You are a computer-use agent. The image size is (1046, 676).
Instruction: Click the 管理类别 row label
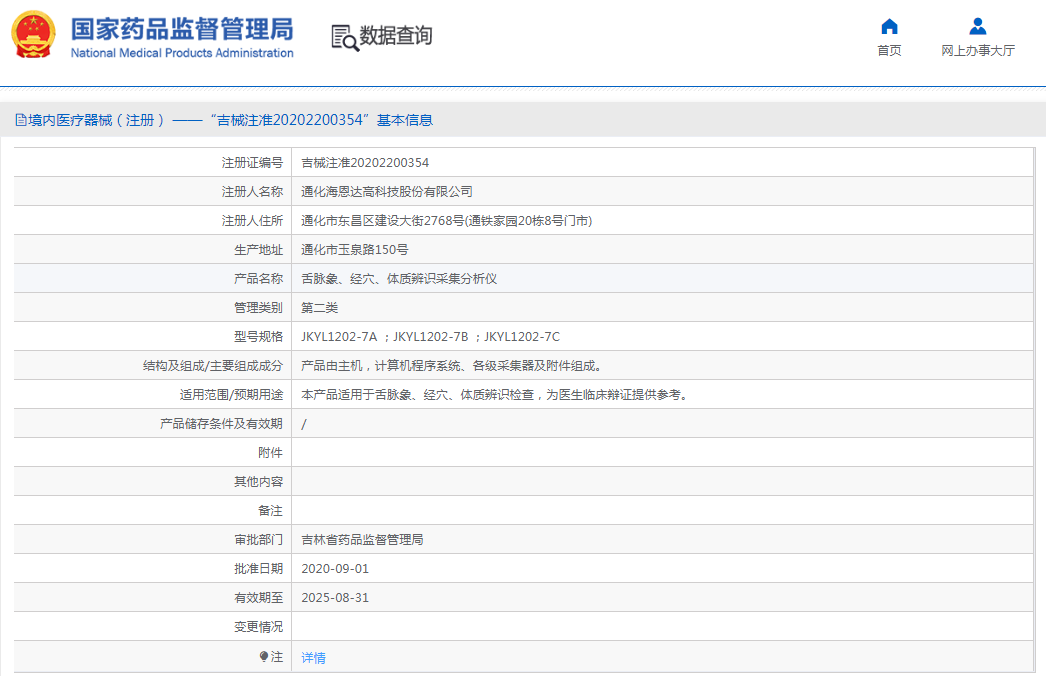pos(258,308)
